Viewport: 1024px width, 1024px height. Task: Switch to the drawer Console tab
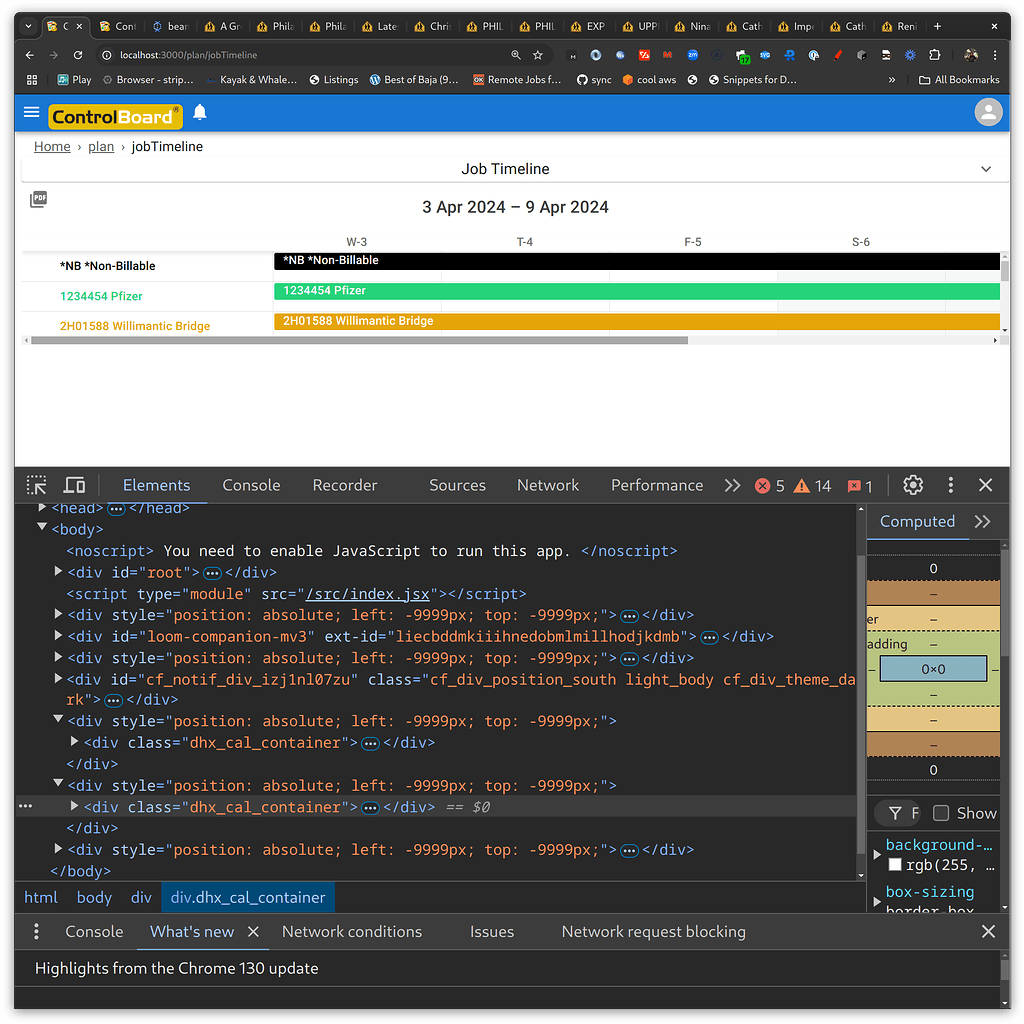pos(94,931)
